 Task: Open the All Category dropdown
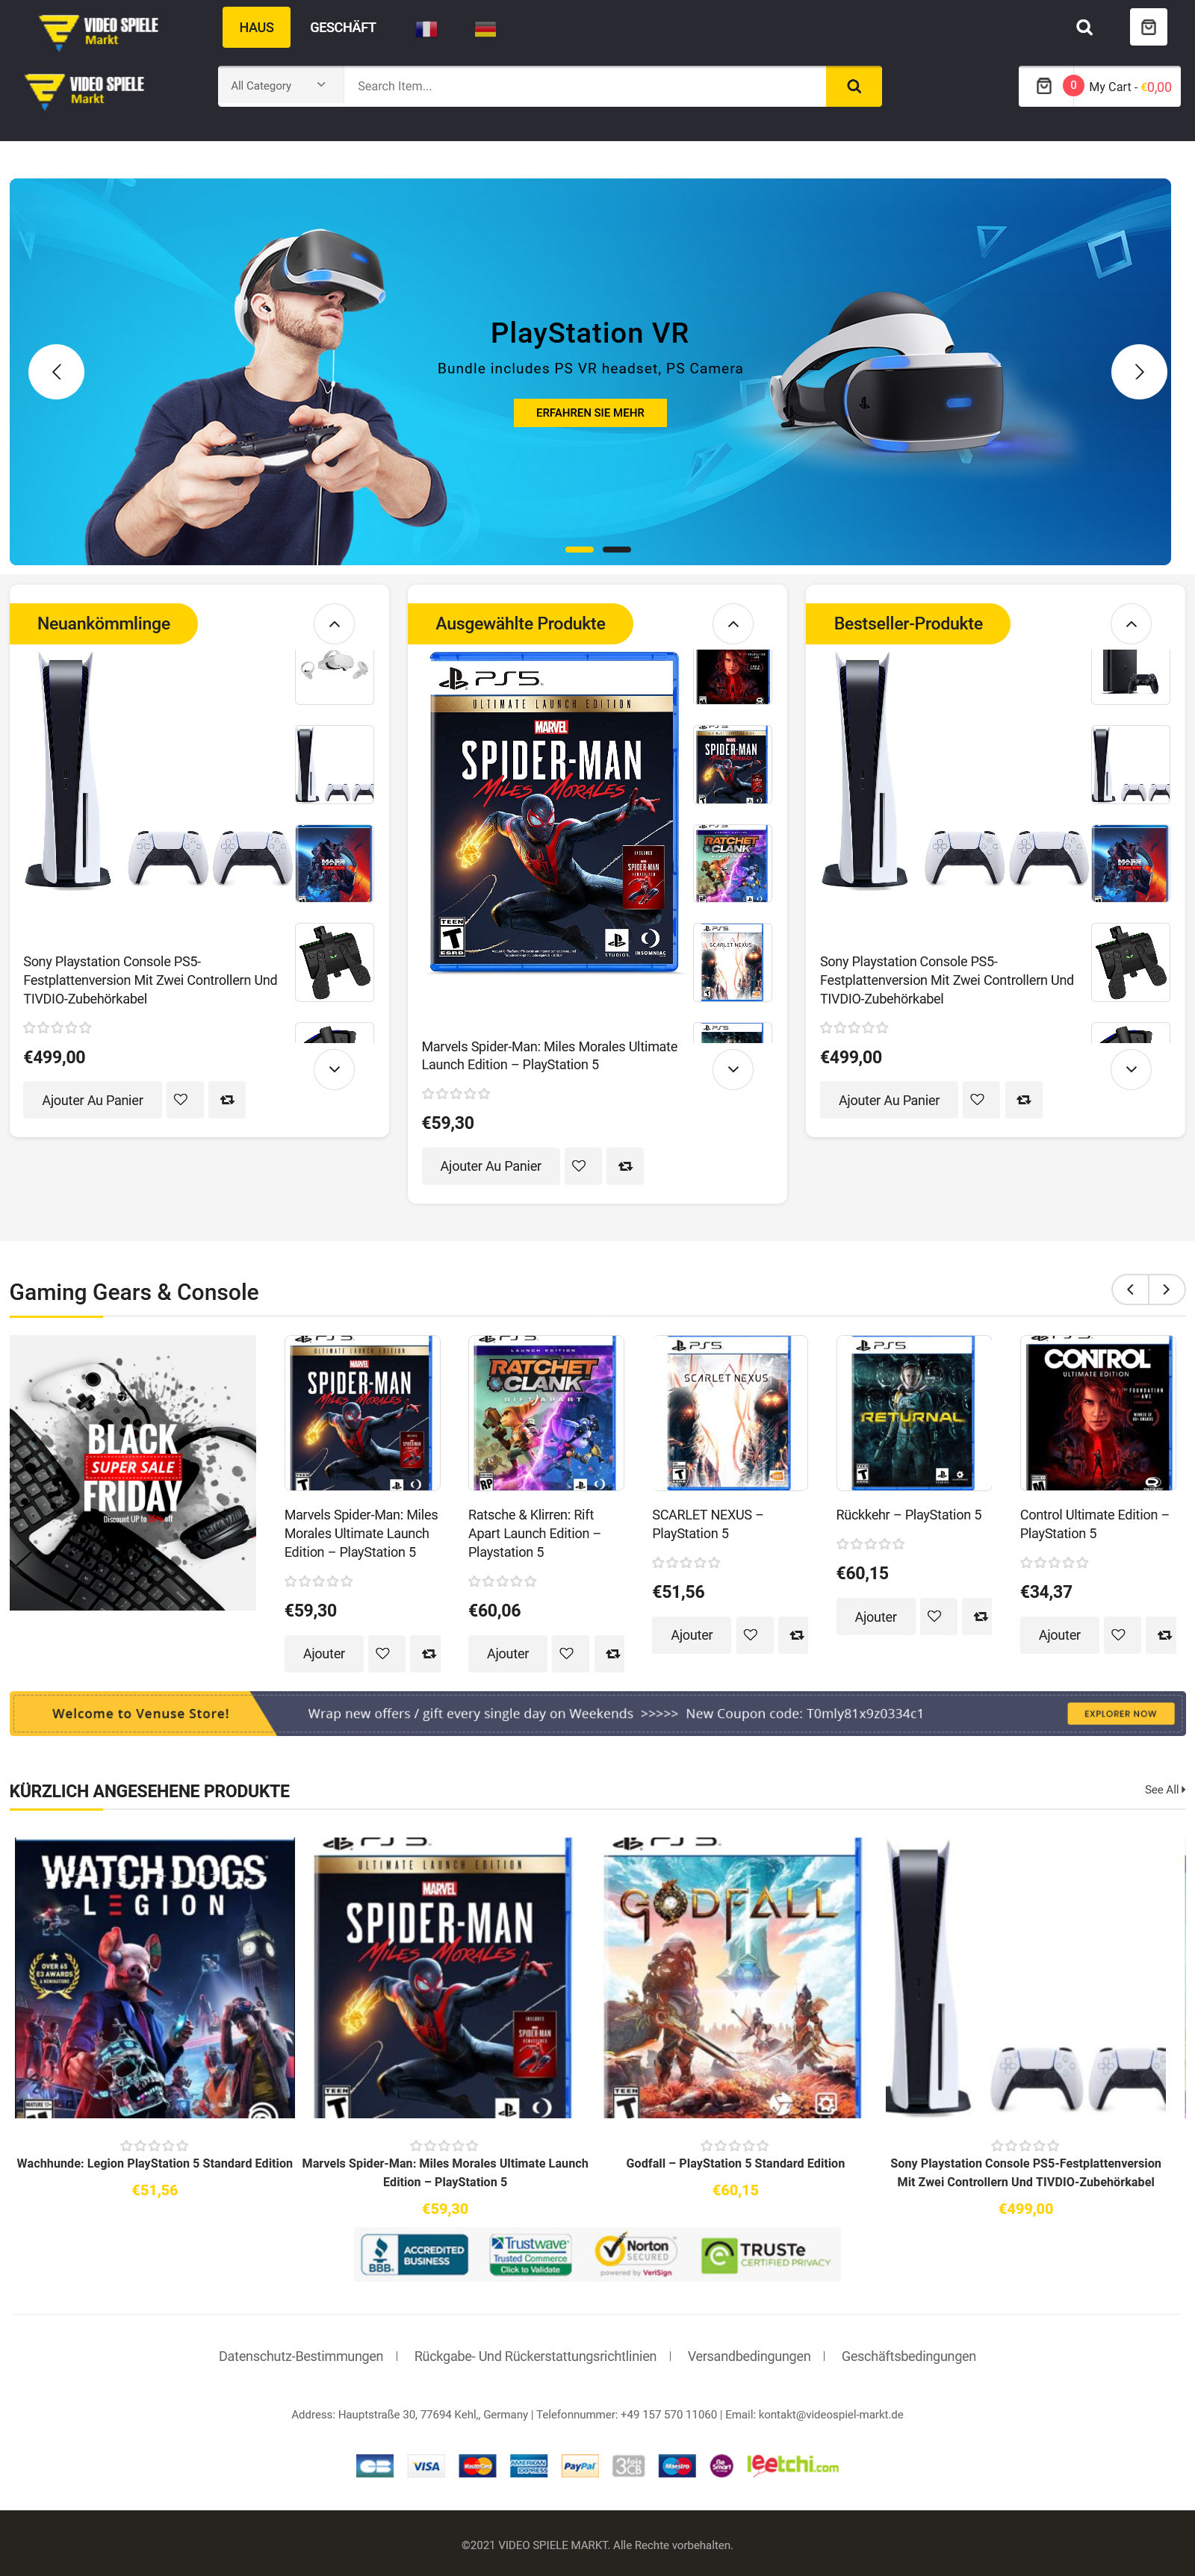[x=280, y=86]
